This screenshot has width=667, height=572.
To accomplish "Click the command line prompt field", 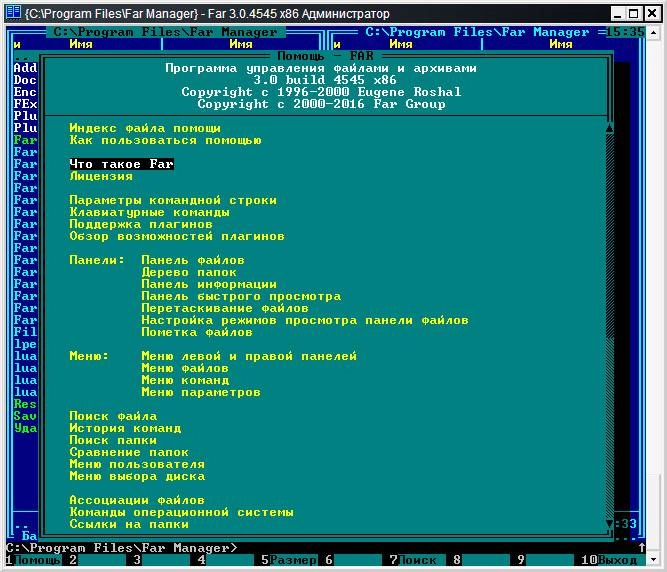I will click(x=323, y=548).
